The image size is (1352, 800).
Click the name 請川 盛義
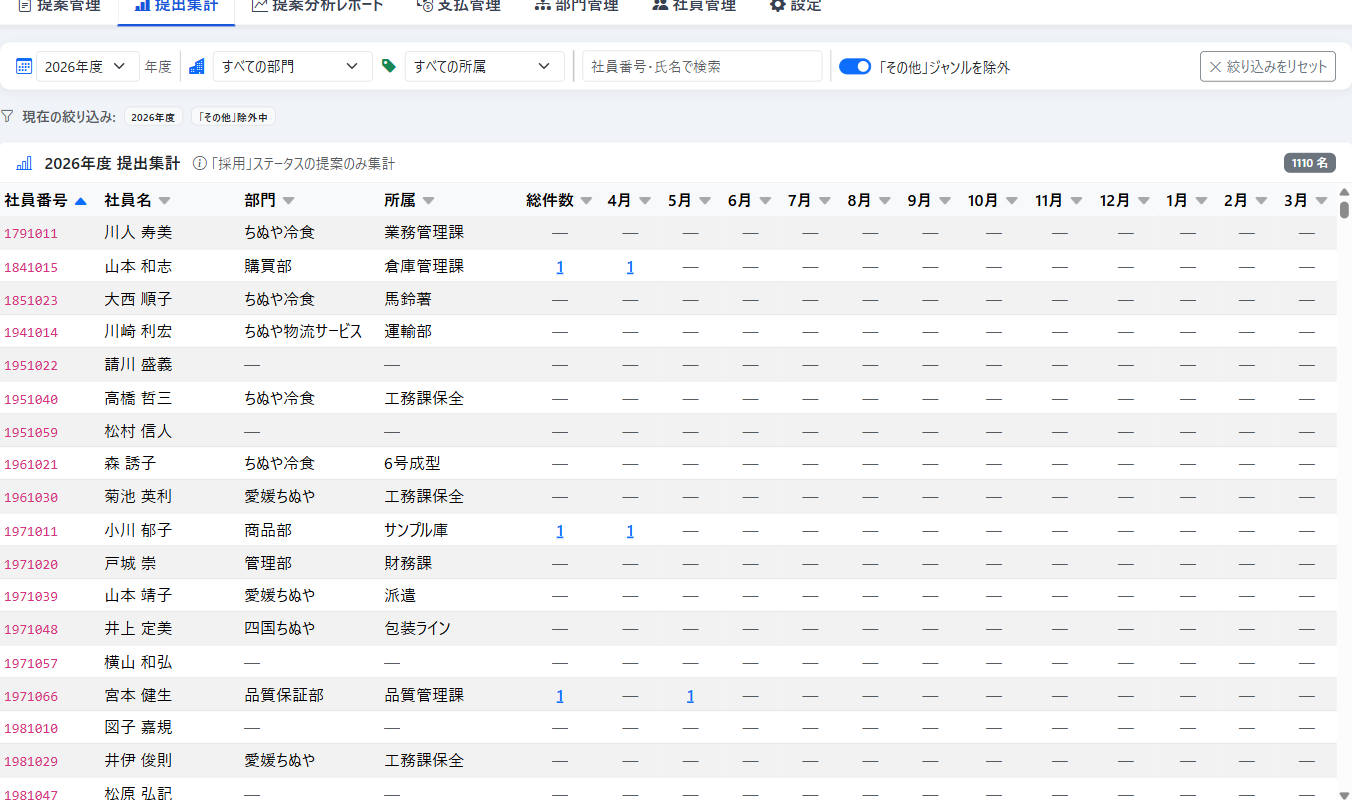(x=138, y=365)
